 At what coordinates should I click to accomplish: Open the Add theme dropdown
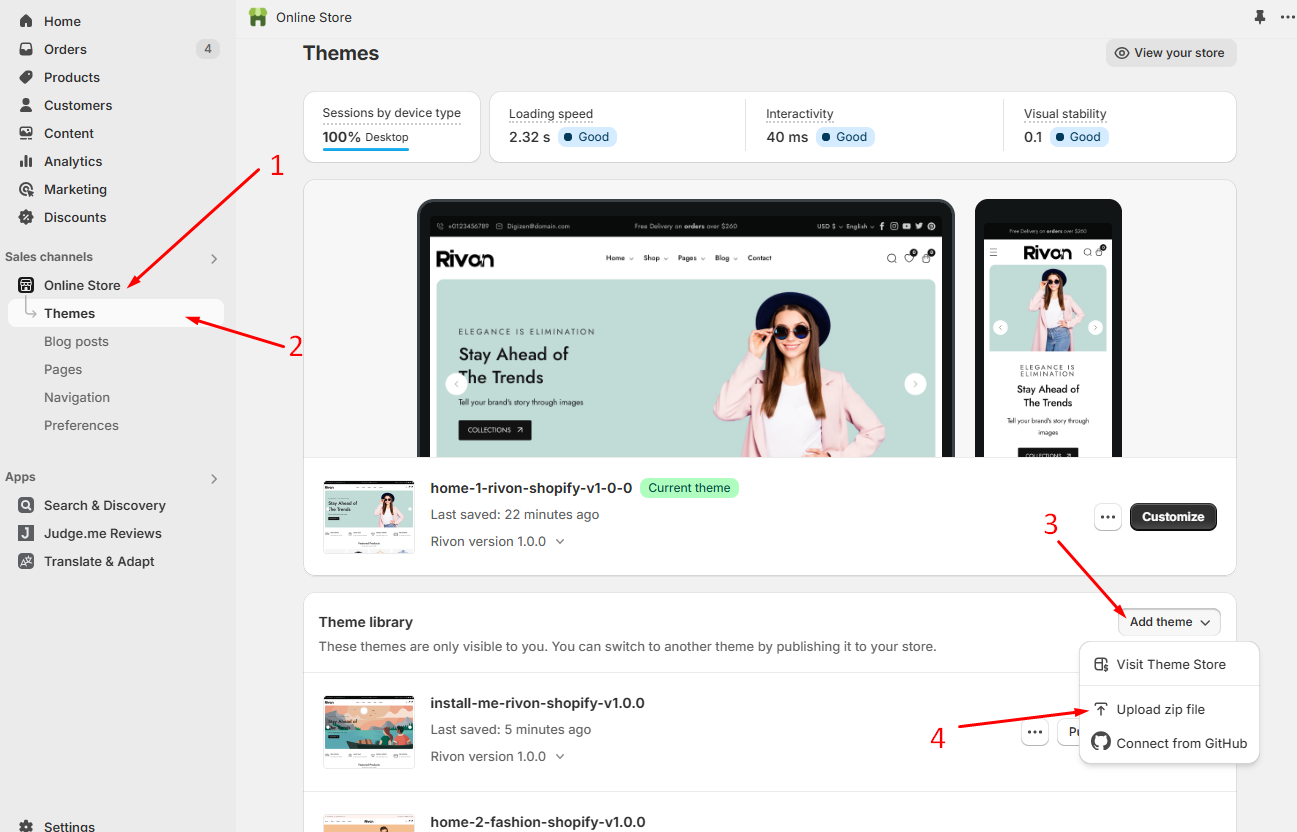[1169, 622]
